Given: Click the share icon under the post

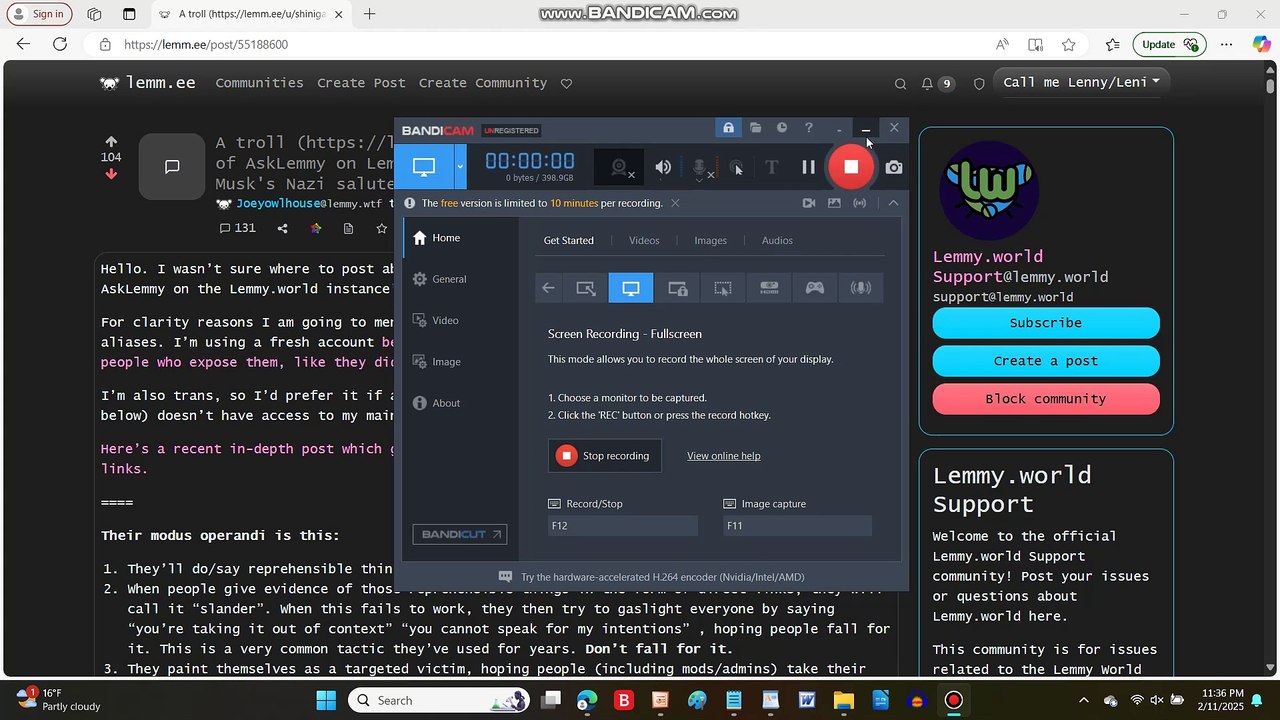Looking at the screenshot, I should tap(282, 228).
